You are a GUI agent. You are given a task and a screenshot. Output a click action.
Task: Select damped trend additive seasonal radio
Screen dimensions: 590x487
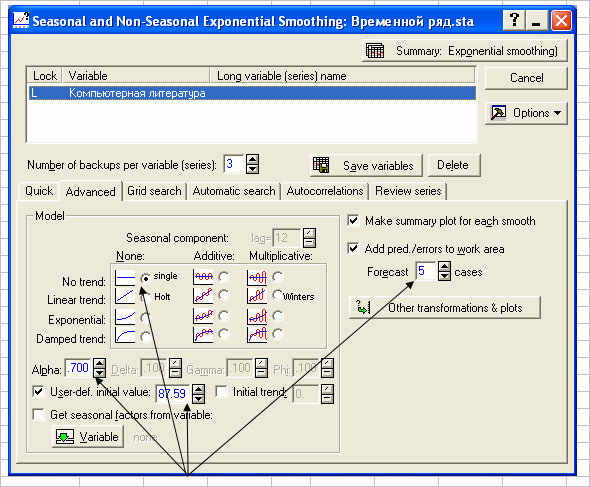click(224, 333)
